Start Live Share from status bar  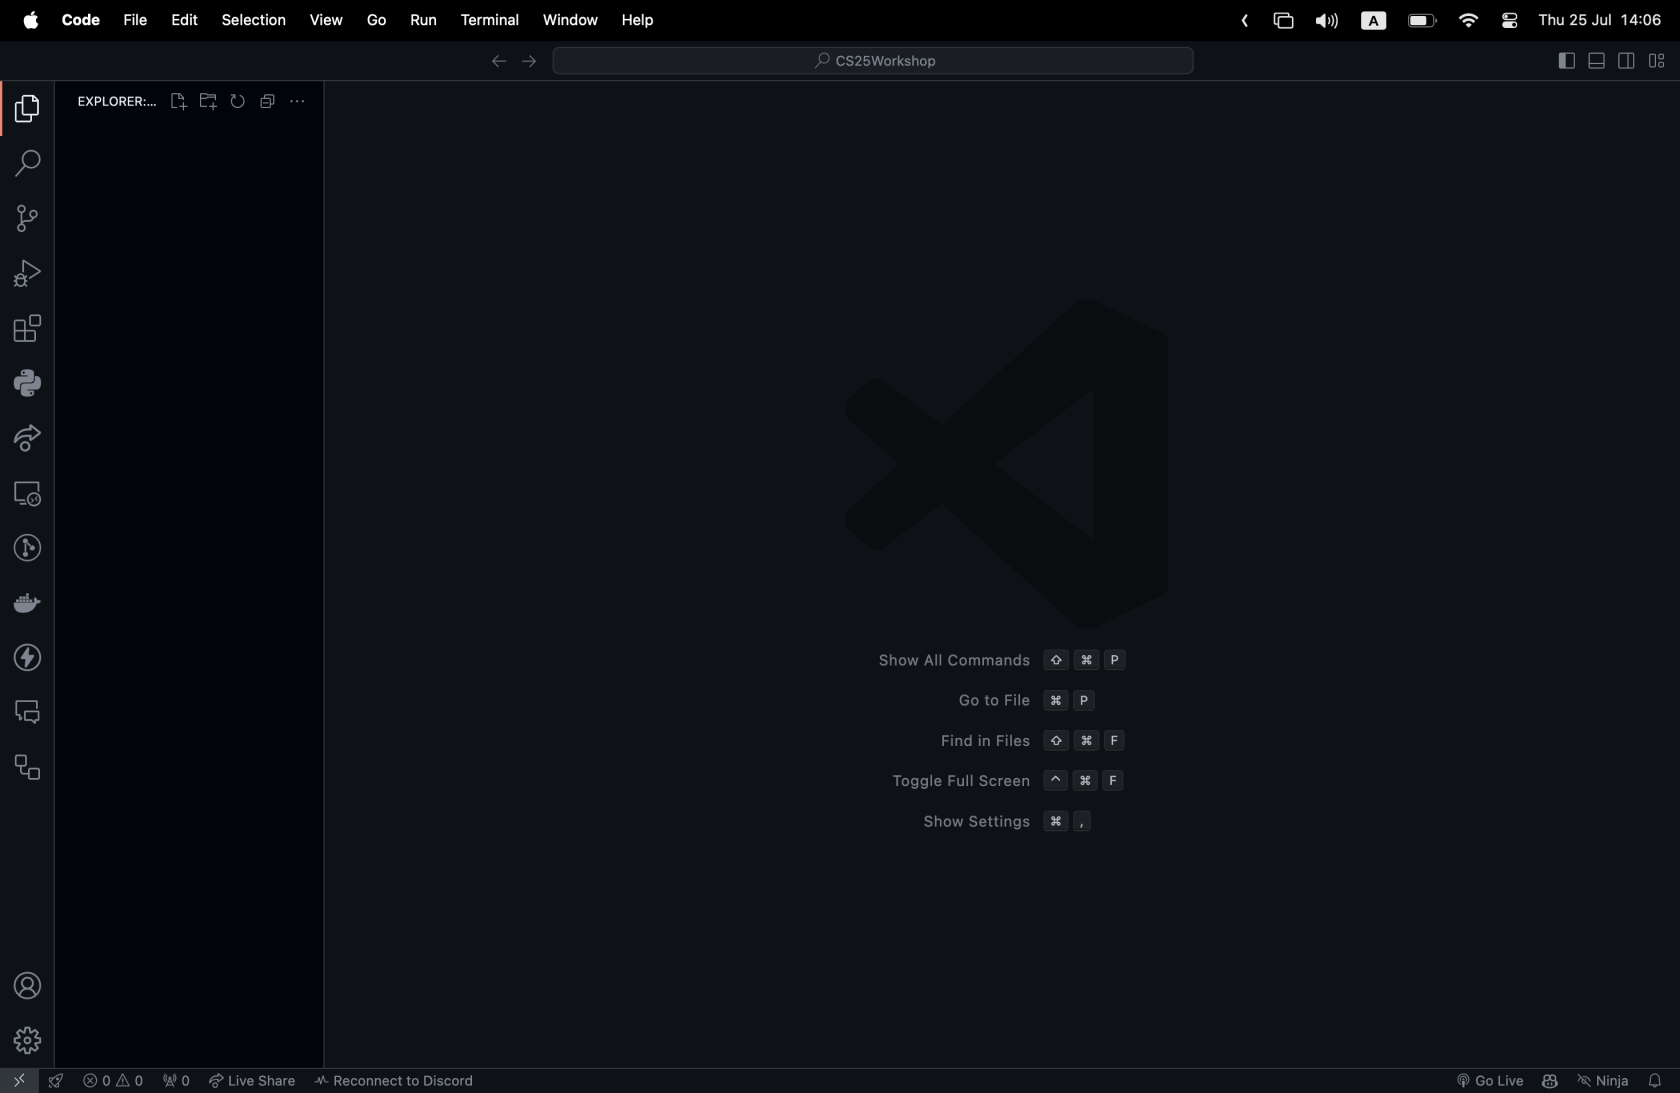pyautogui.click(x=252, y=1081)
